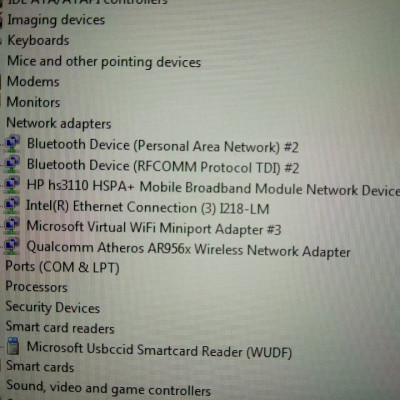Select Sound, video and game controllers
Image resolution: width=400 pixels, height=400 pixels.
click(109, 388)
